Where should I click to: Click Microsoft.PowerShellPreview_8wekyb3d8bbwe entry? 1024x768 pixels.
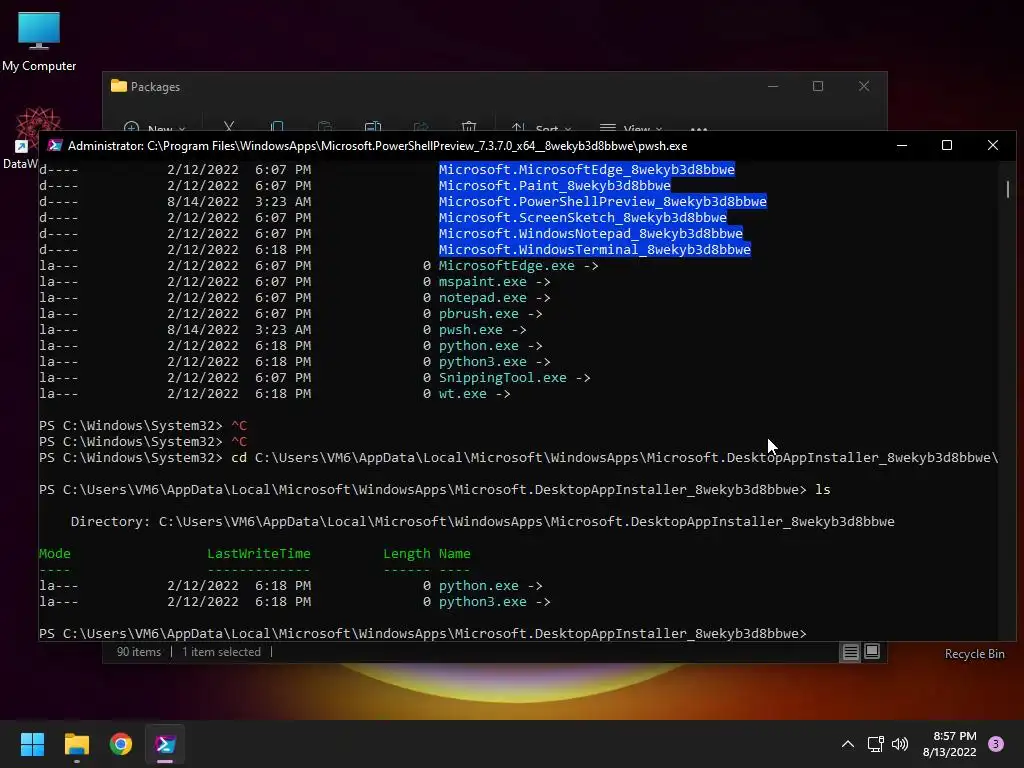coord(603,201)
